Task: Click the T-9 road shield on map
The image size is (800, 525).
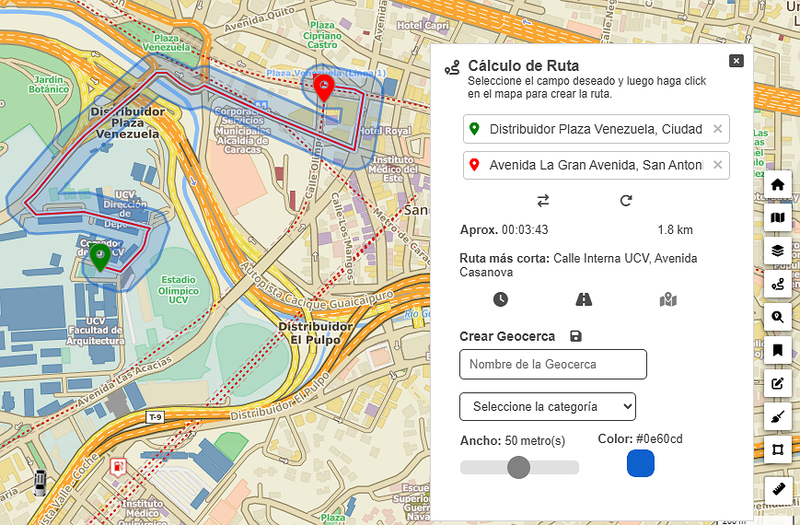Action: point(155,417)
